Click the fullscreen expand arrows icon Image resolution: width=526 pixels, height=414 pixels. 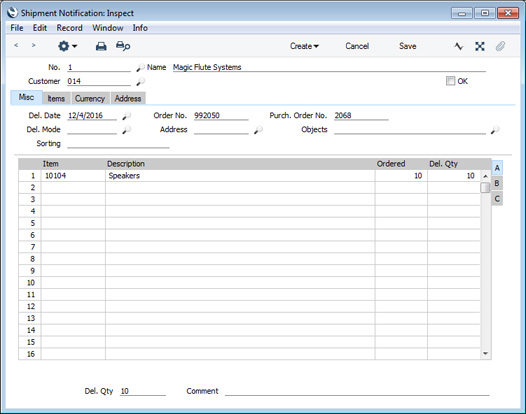pyautogui.click(x=480, y=46)
